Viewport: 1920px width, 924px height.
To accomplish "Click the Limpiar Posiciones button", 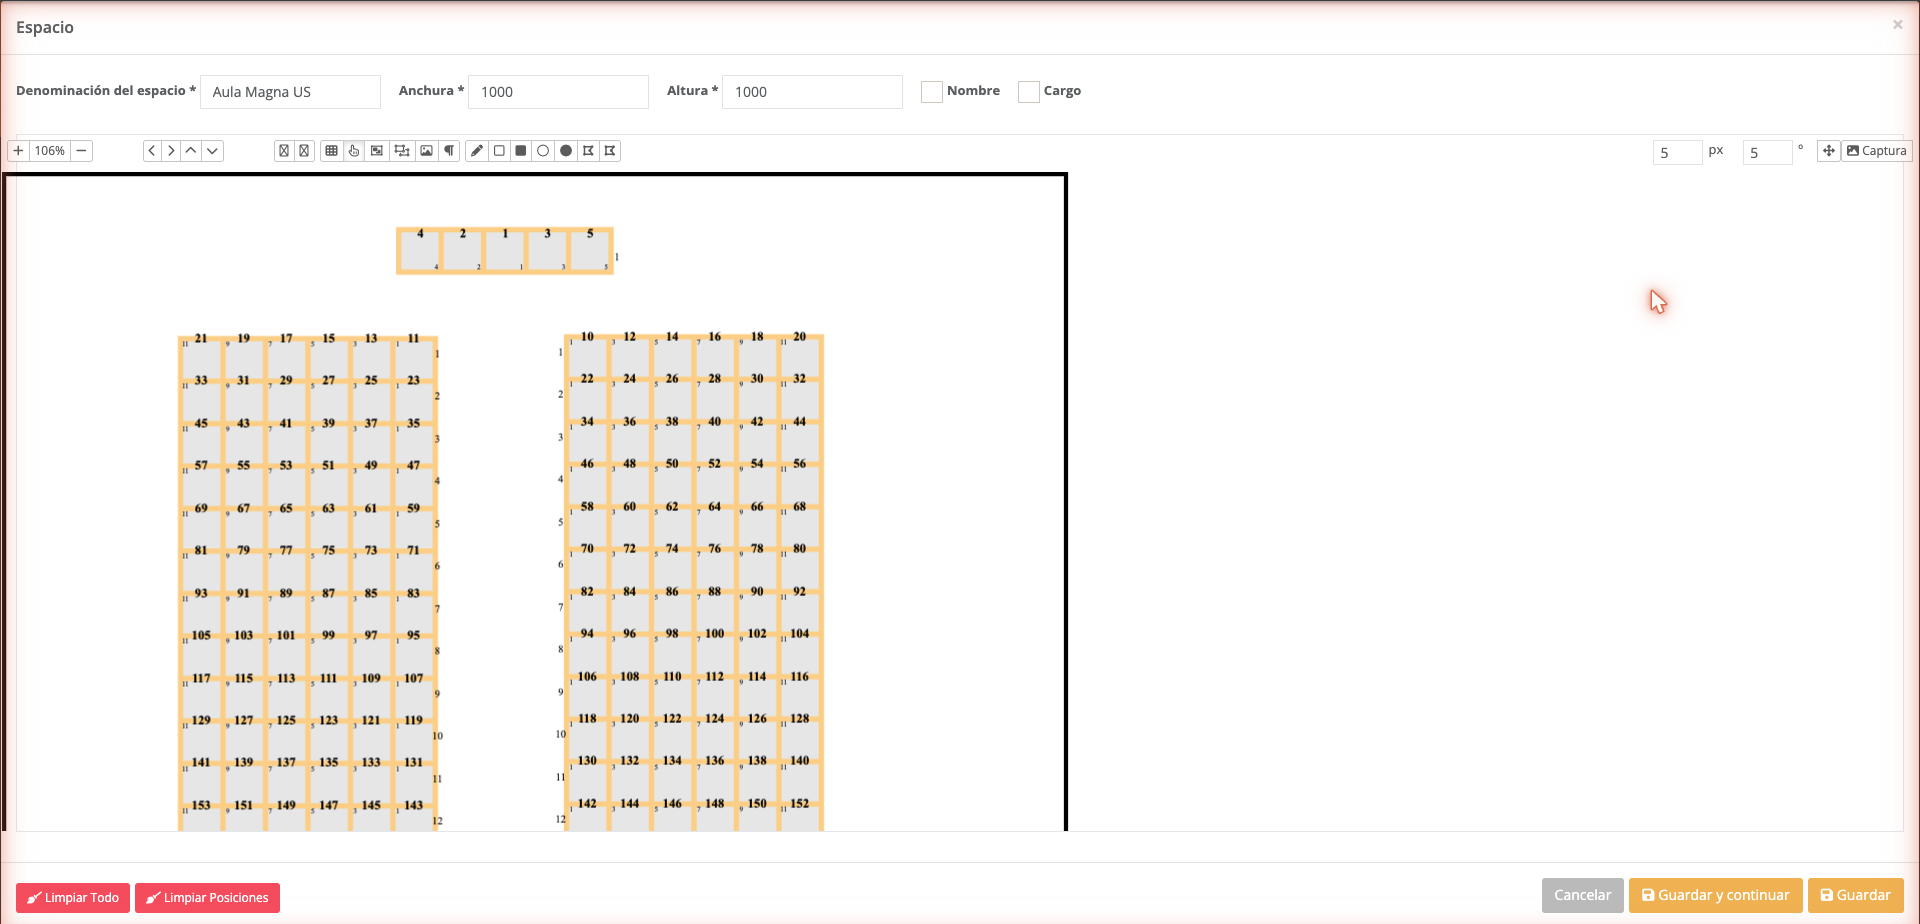I will 207,898.
